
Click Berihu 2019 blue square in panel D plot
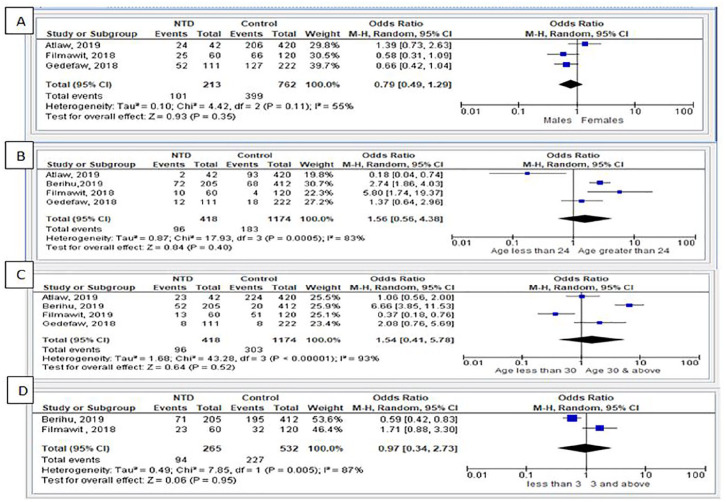point(571,419)
